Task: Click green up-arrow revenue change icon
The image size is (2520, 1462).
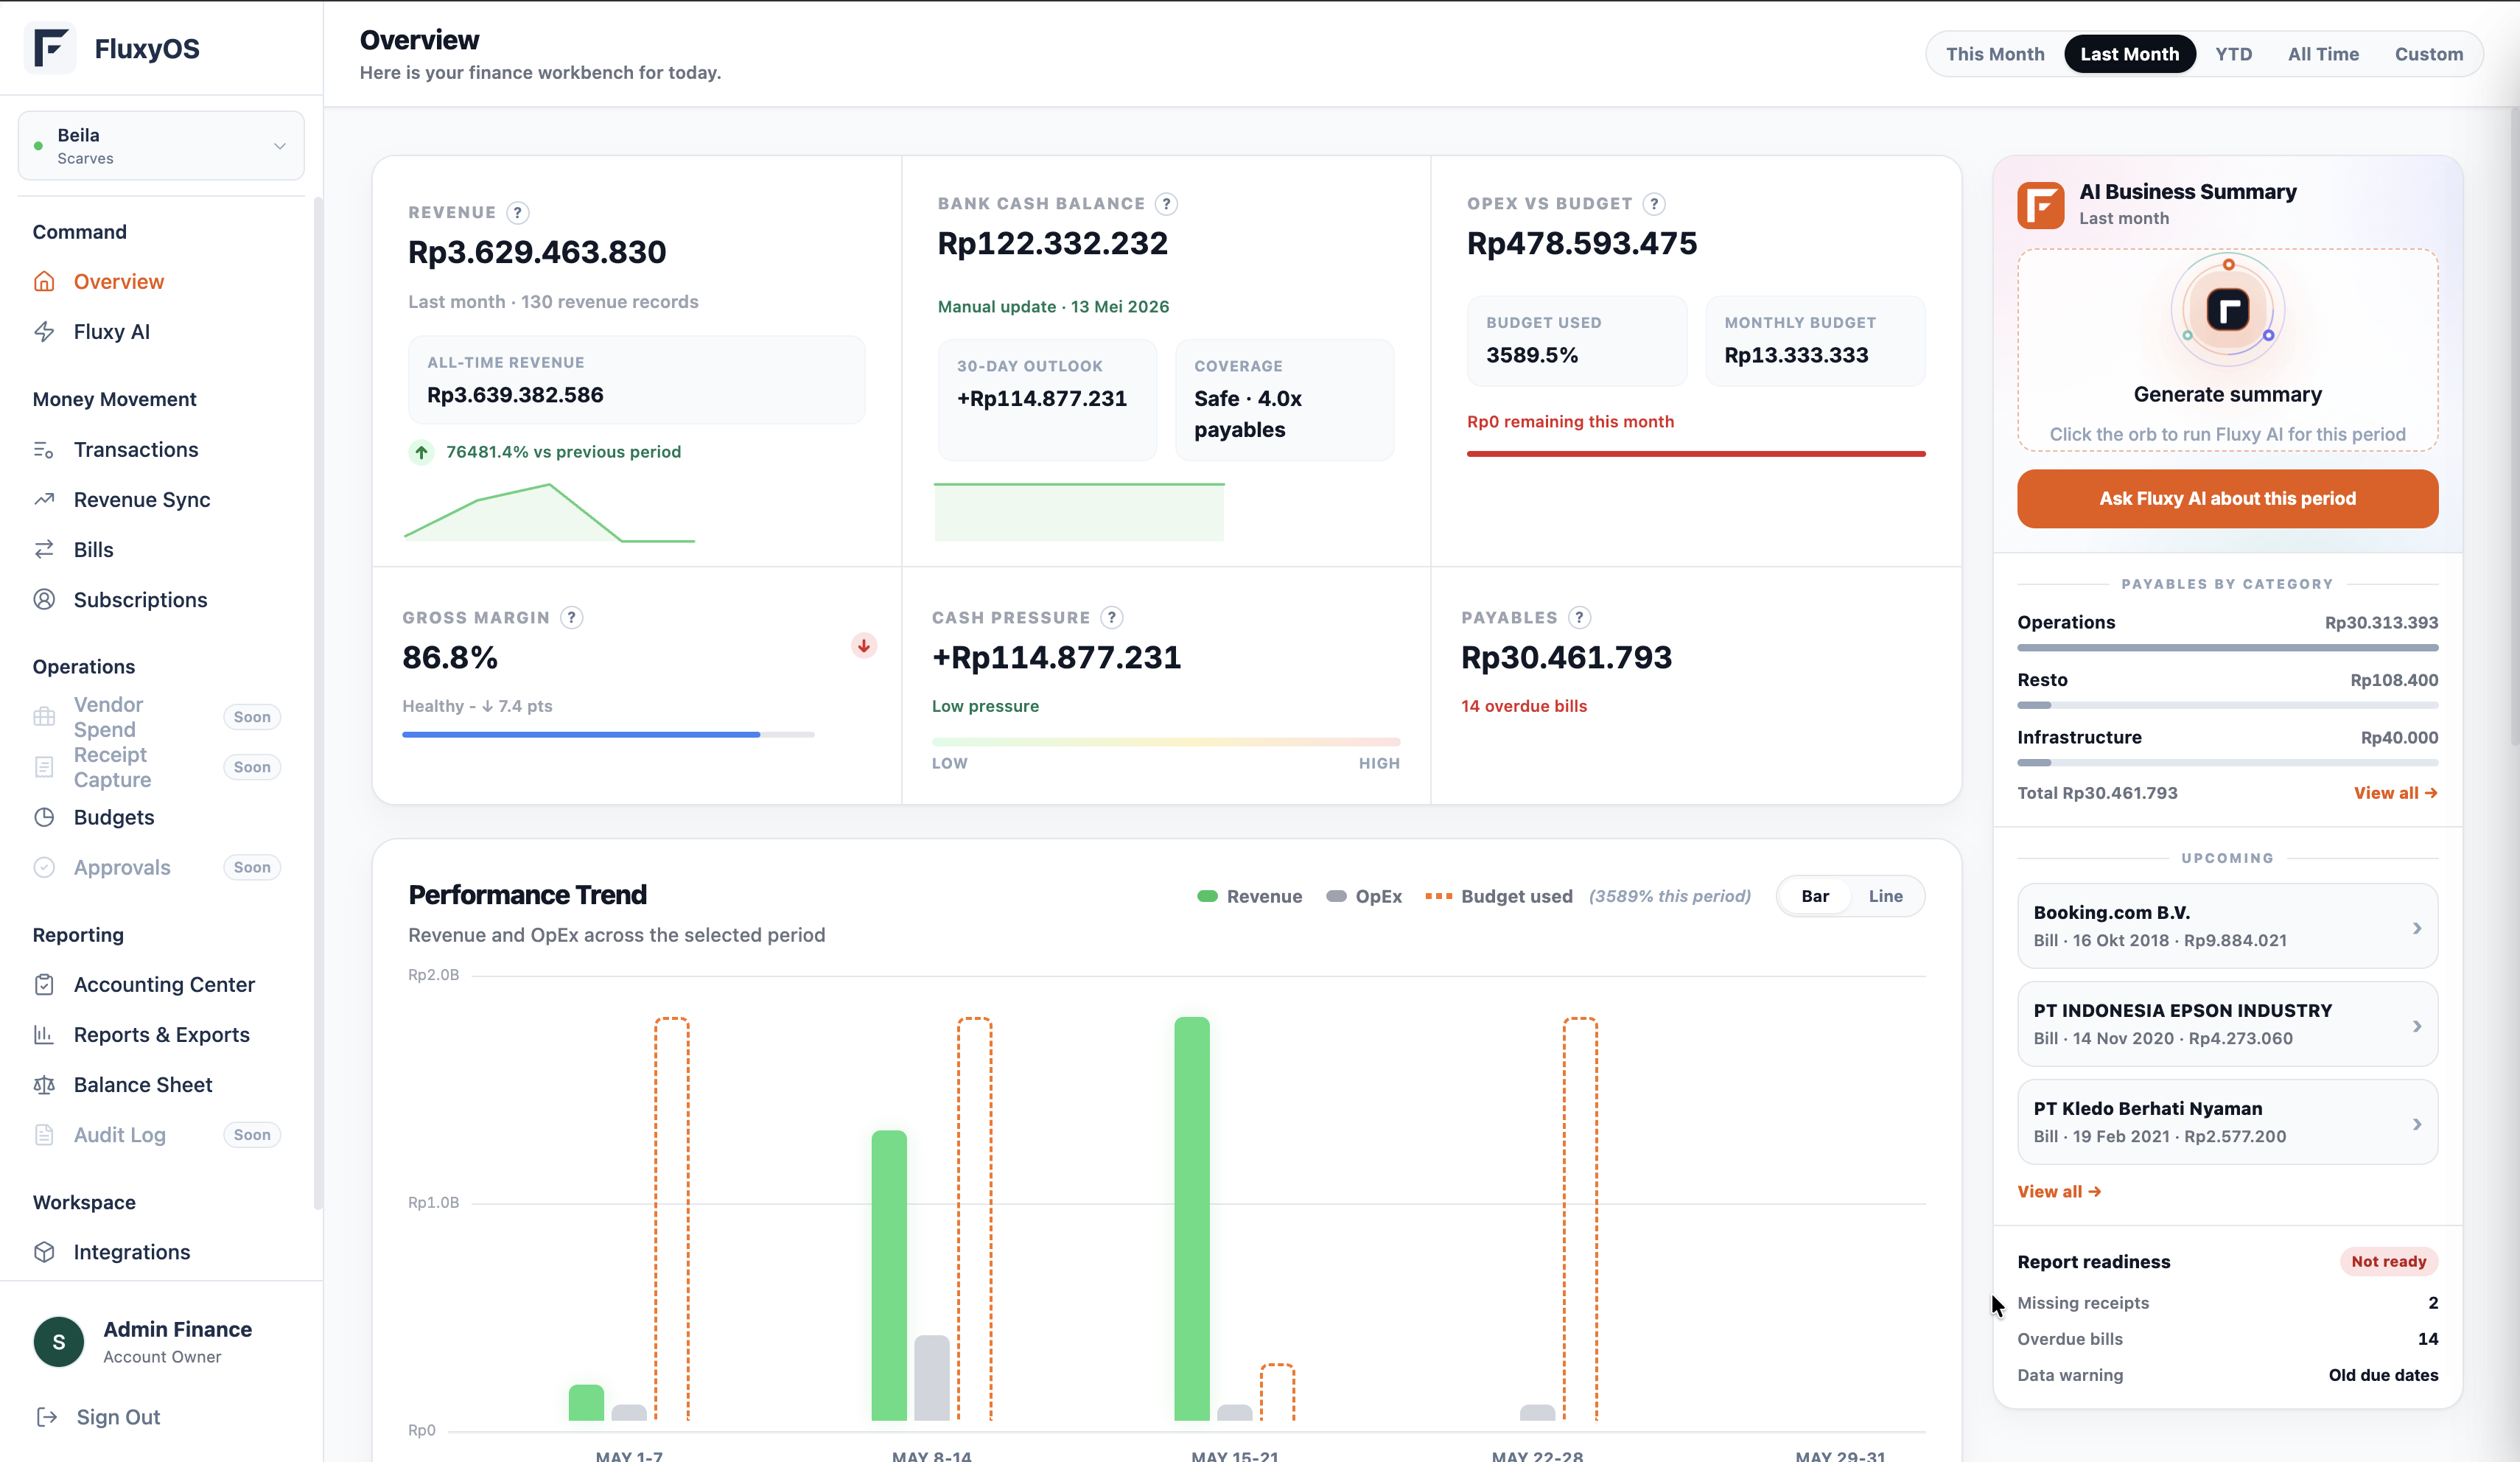Action: (422, 452)
